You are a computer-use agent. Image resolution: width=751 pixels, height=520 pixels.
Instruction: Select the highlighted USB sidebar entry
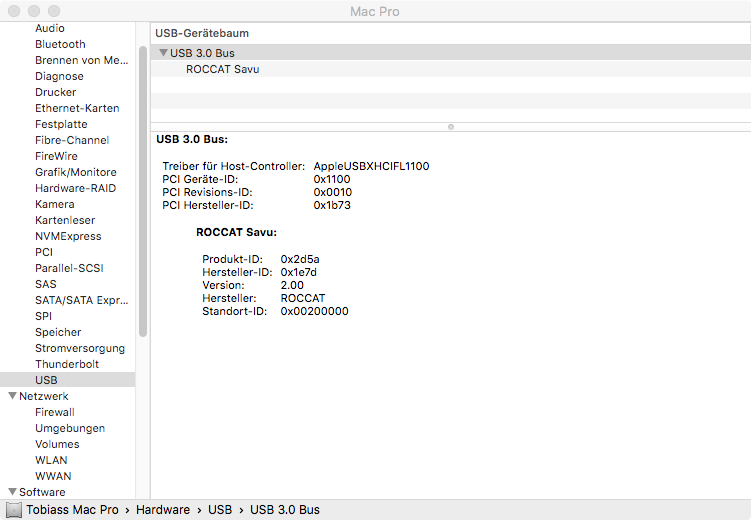coord(68,380)
